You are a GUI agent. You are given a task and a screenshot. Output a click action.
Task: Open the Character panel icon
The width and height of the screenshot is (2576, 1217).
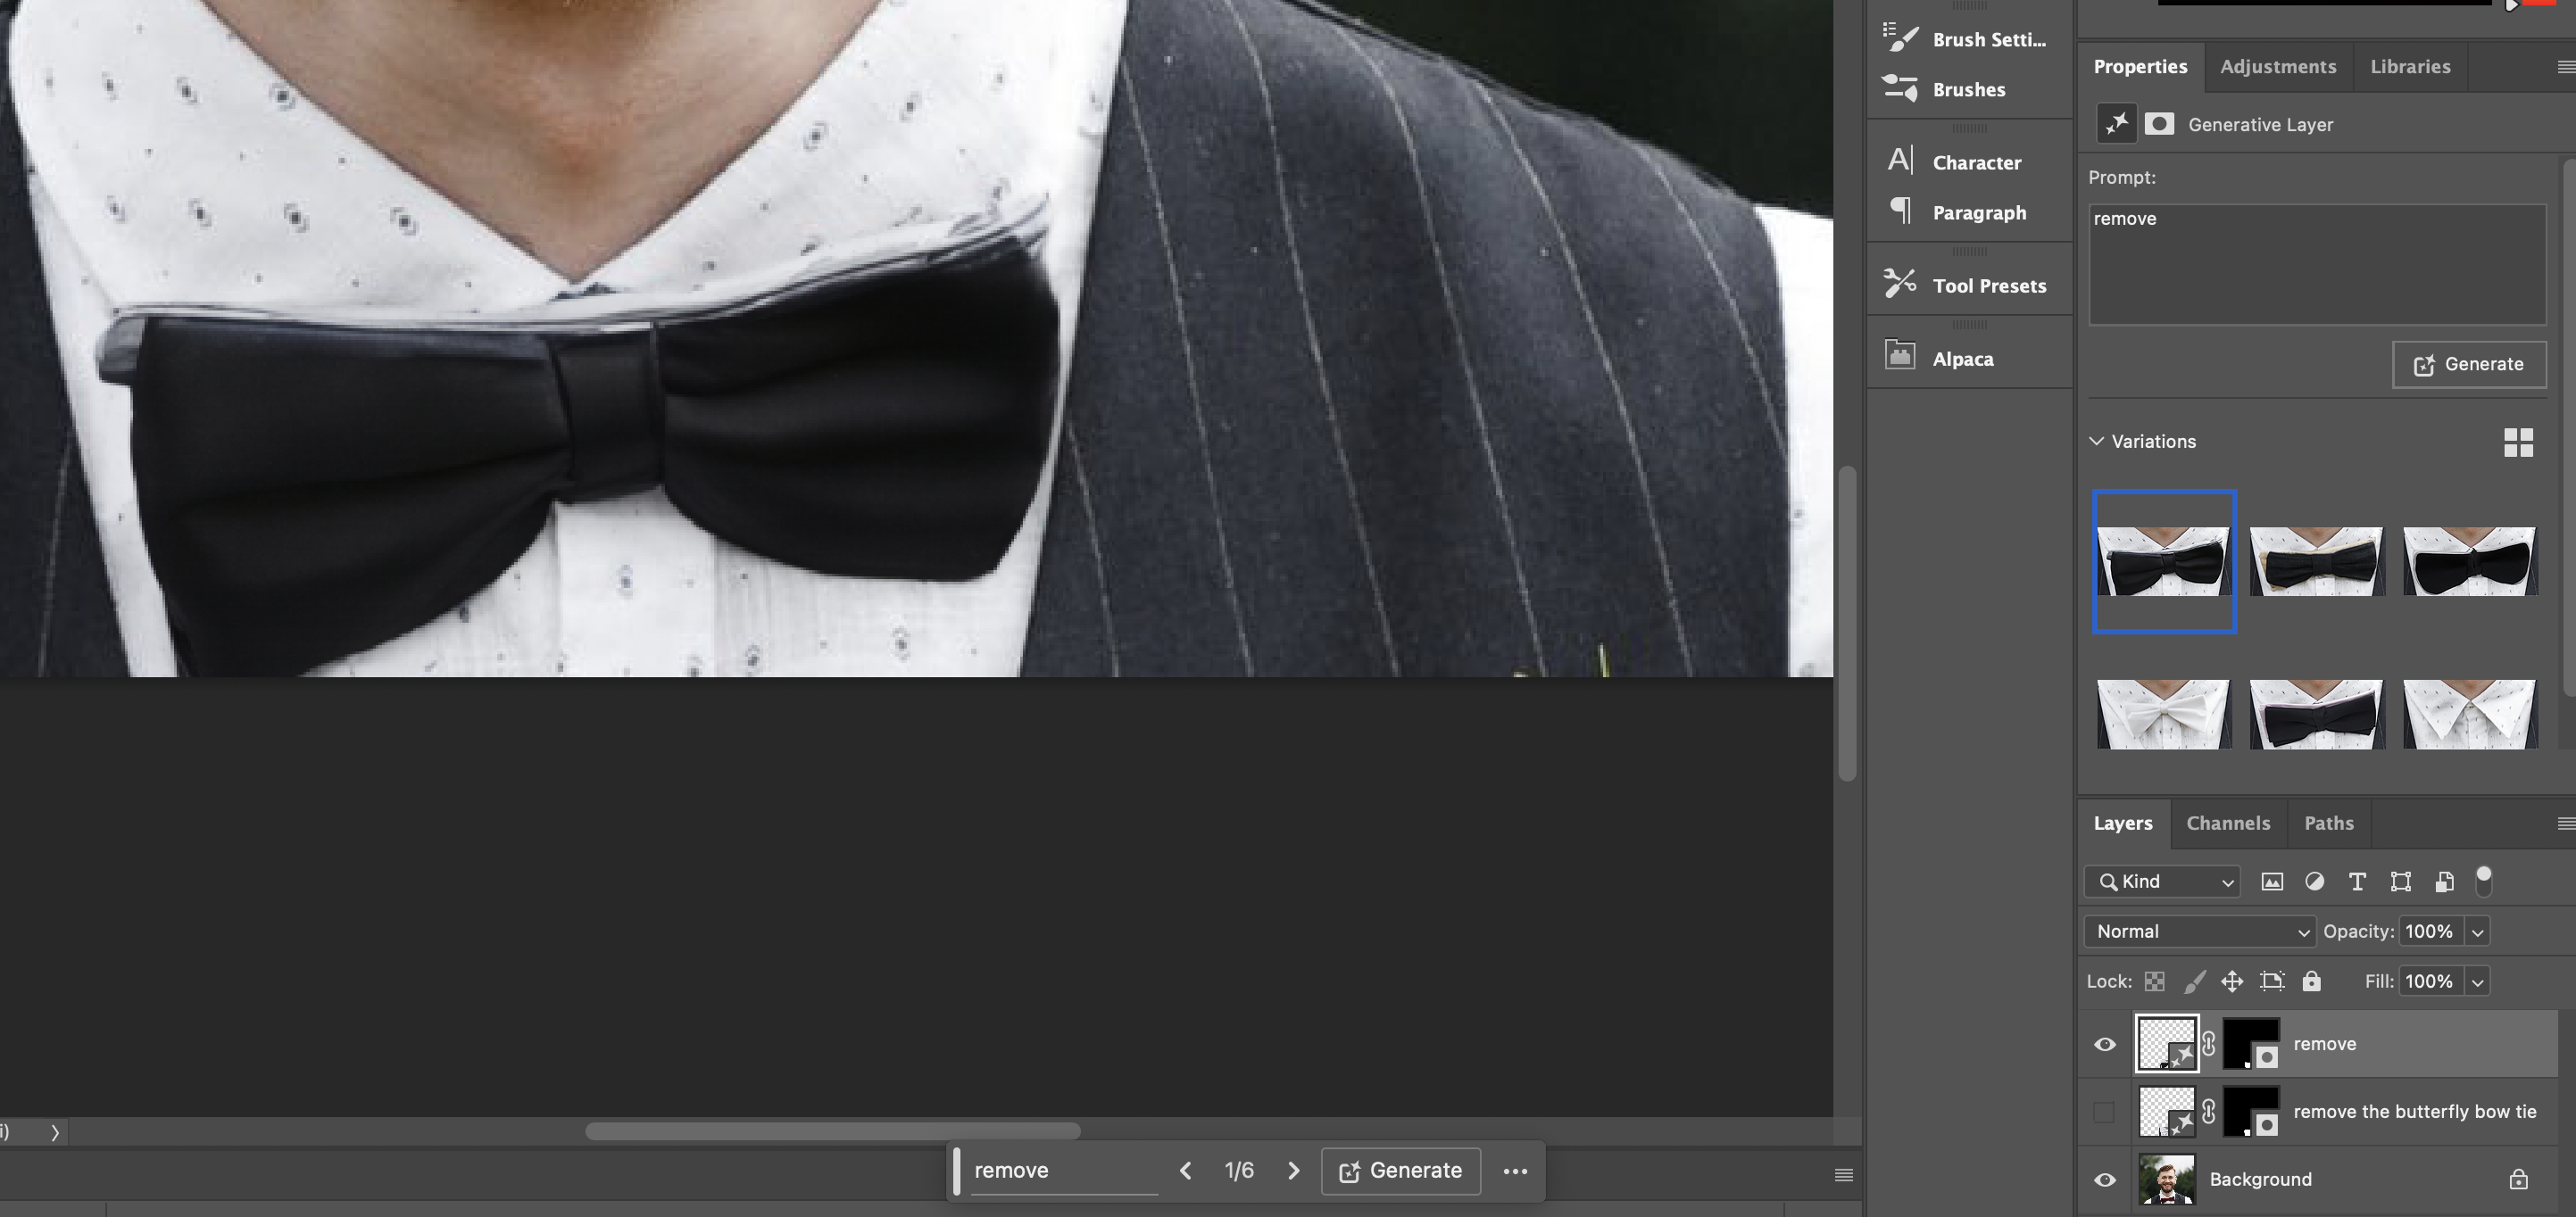point(1900,161)
